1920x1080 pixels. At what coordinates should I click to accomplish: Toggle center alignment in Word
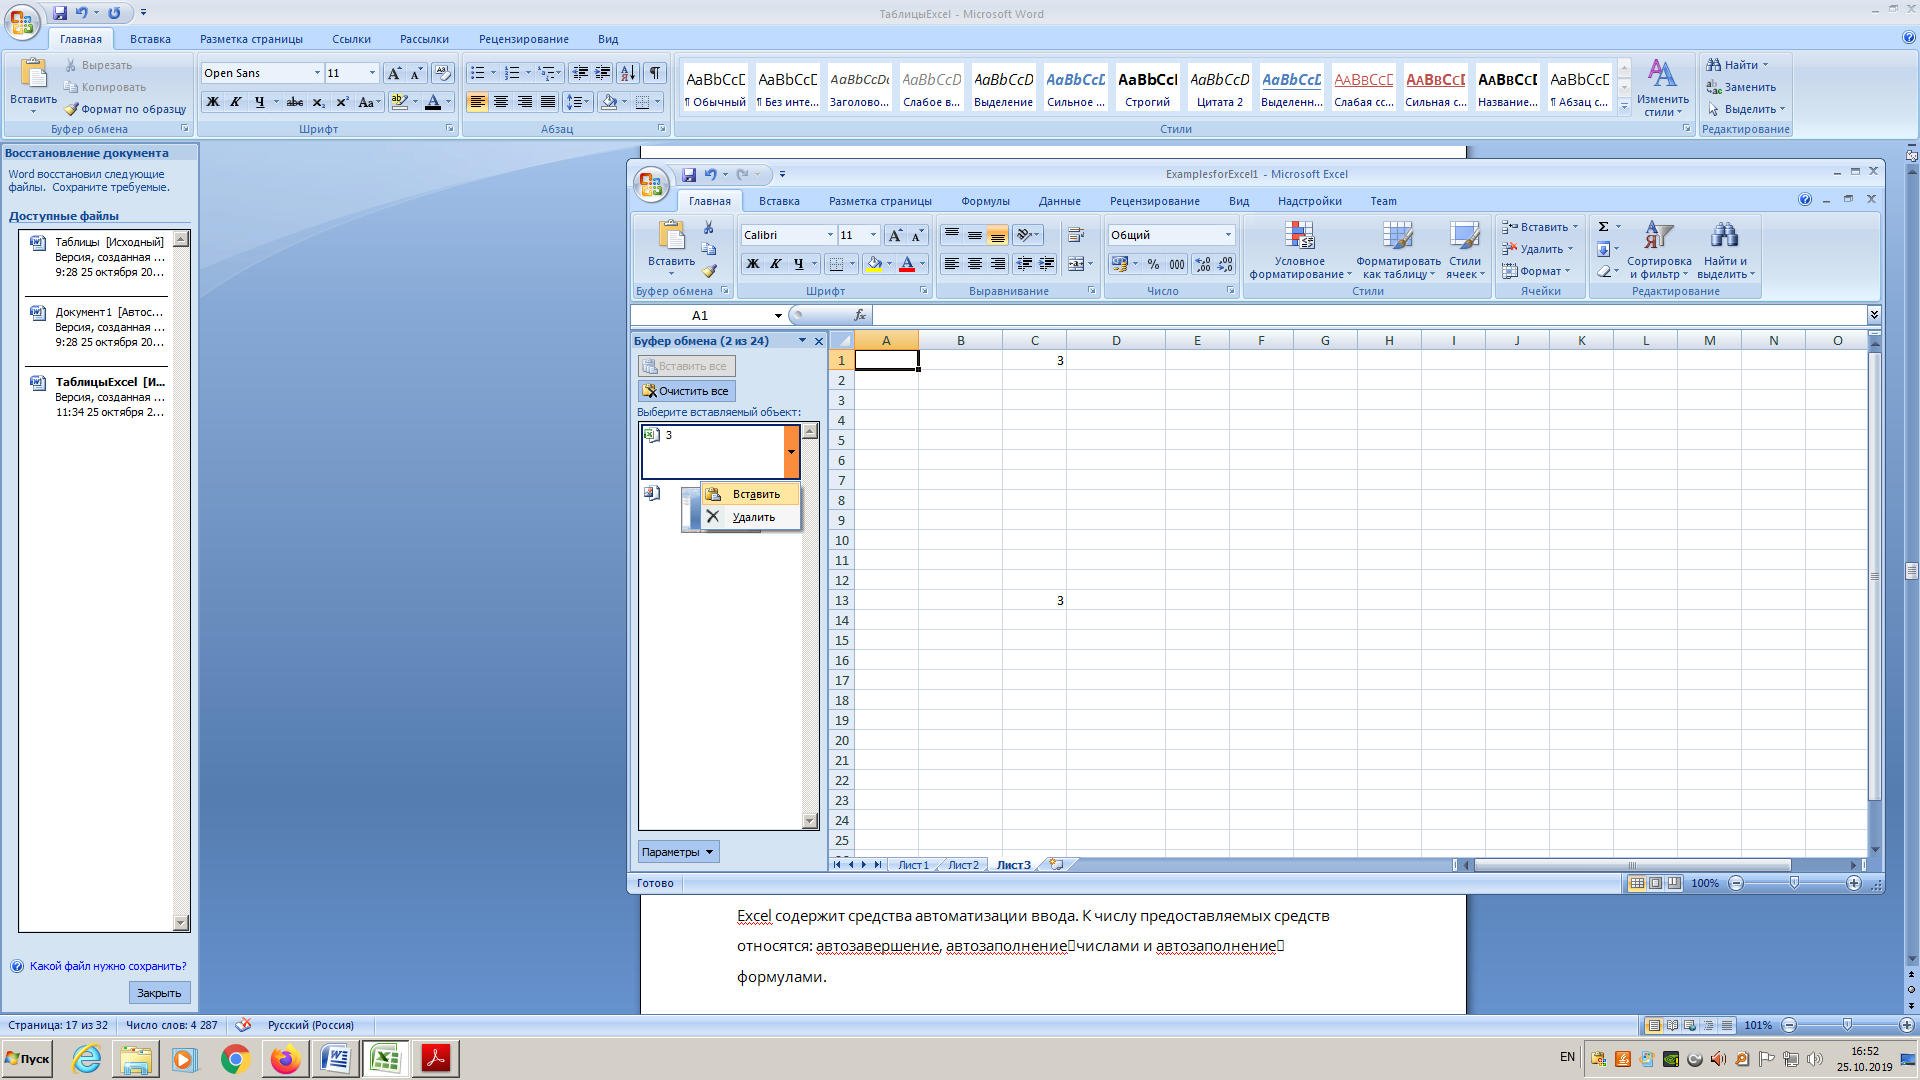pos(501,102)
